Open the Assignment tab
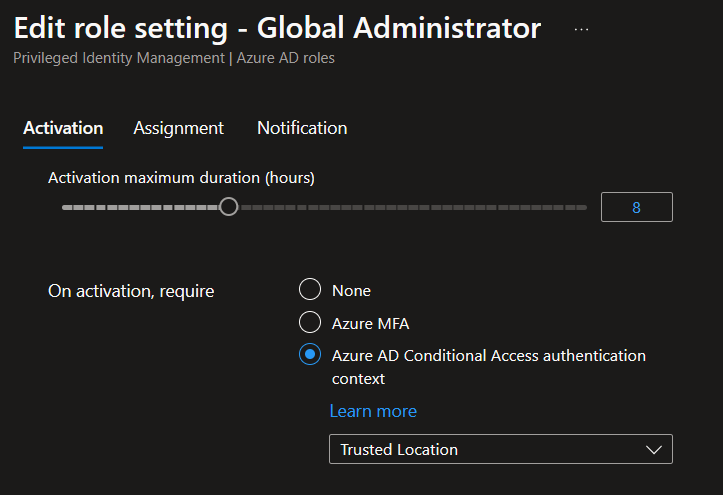 click(x=178, y=128)
